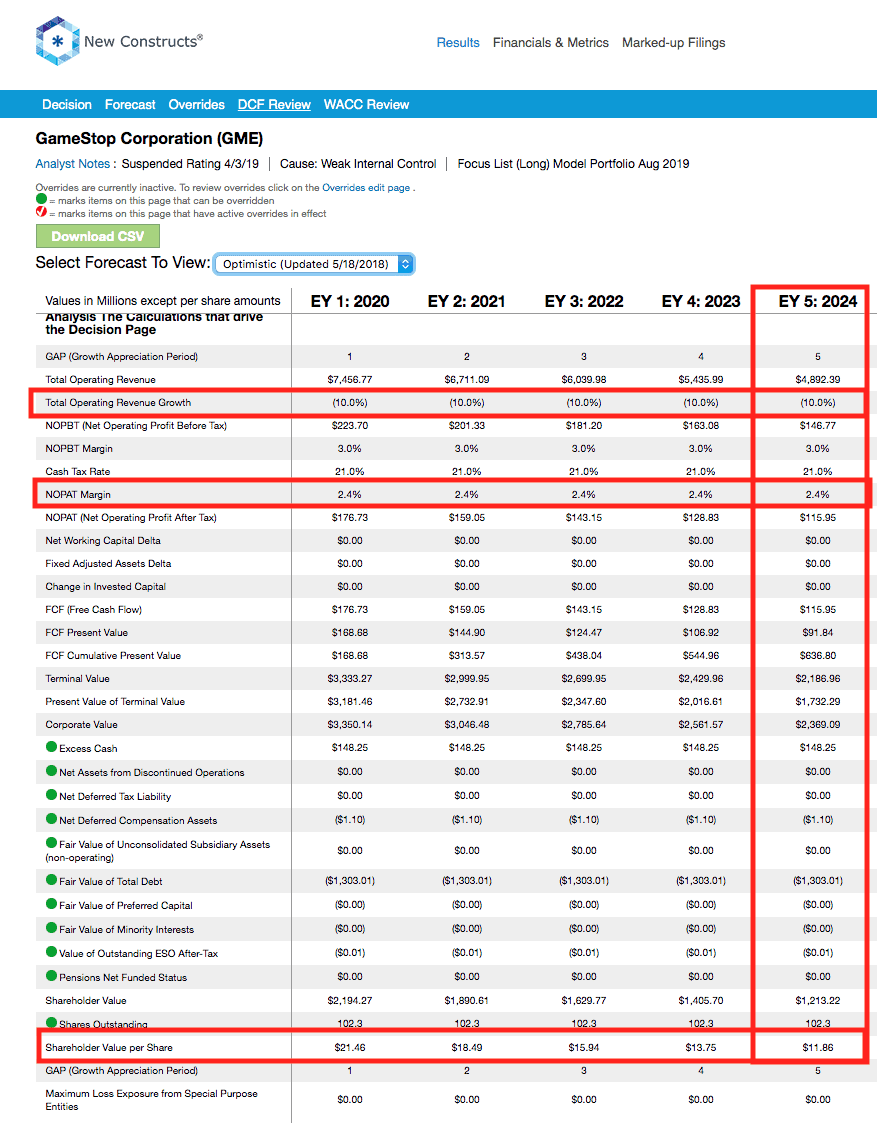This screenshot has width=877, height=1123.
Task: Click the Terminal Value row label
Action: 77,678
